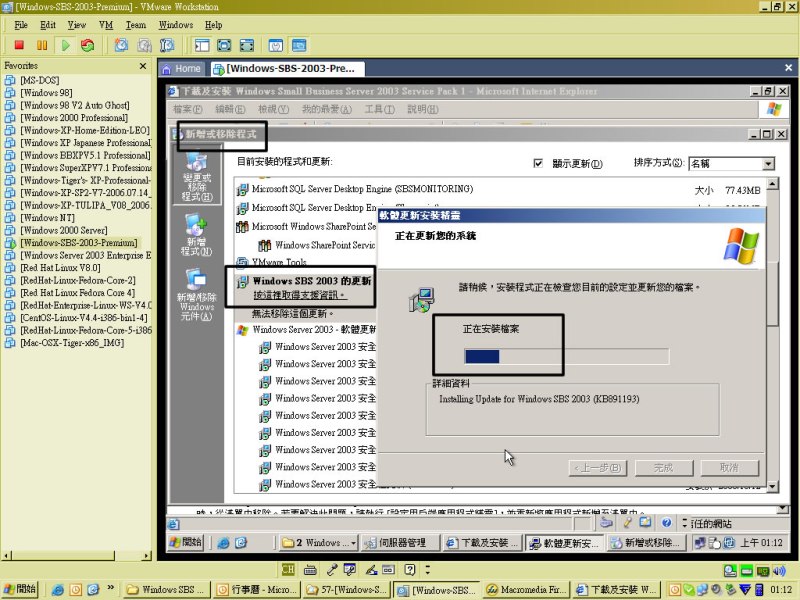Click the green power-on play icon
The height and width of the screenshot is (600, 800).
tap(65, 45)
